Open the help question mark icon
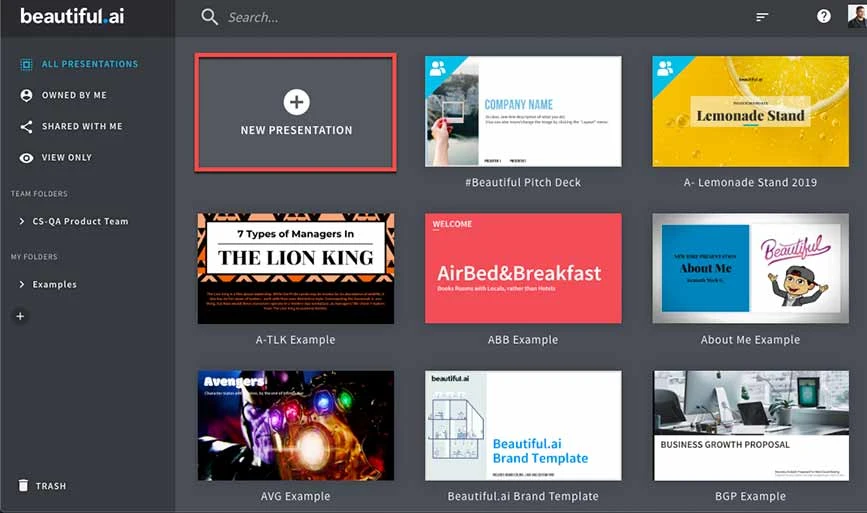This screenshot has width=867, height=513. 824,17
